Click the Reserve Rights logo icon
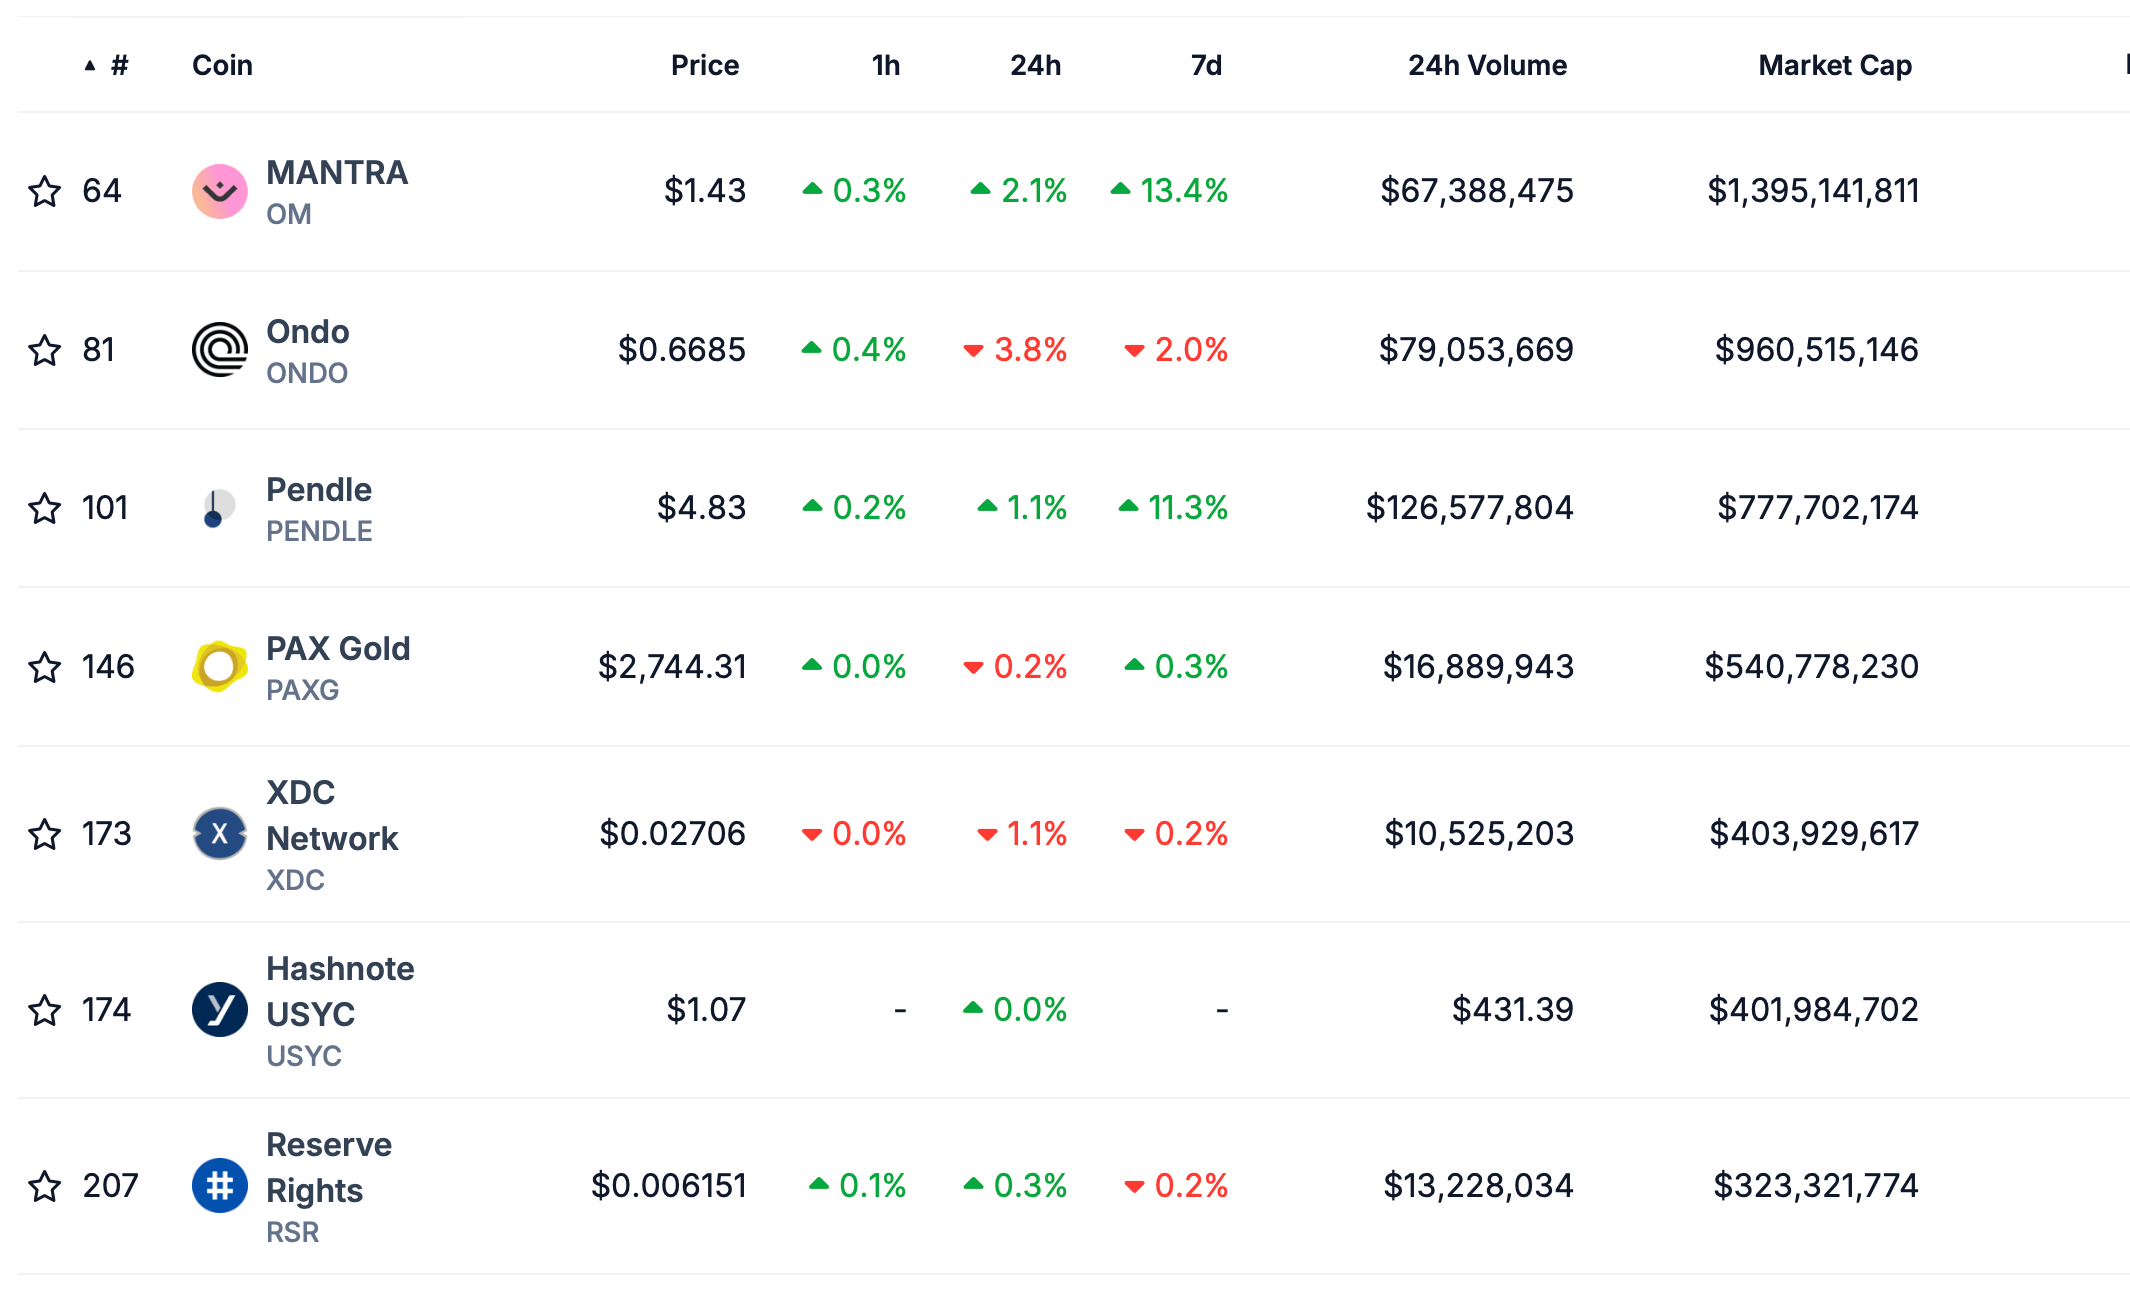 click(x=219, y=1186)
